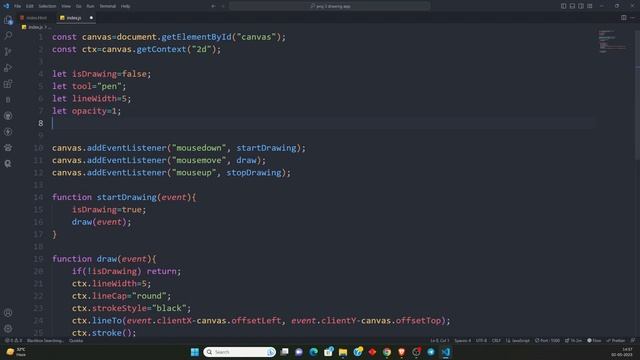The width and height of the screenshot is (640, 360).
Task: Go back with the navigation arrow
Action: [x=213, y=6]
